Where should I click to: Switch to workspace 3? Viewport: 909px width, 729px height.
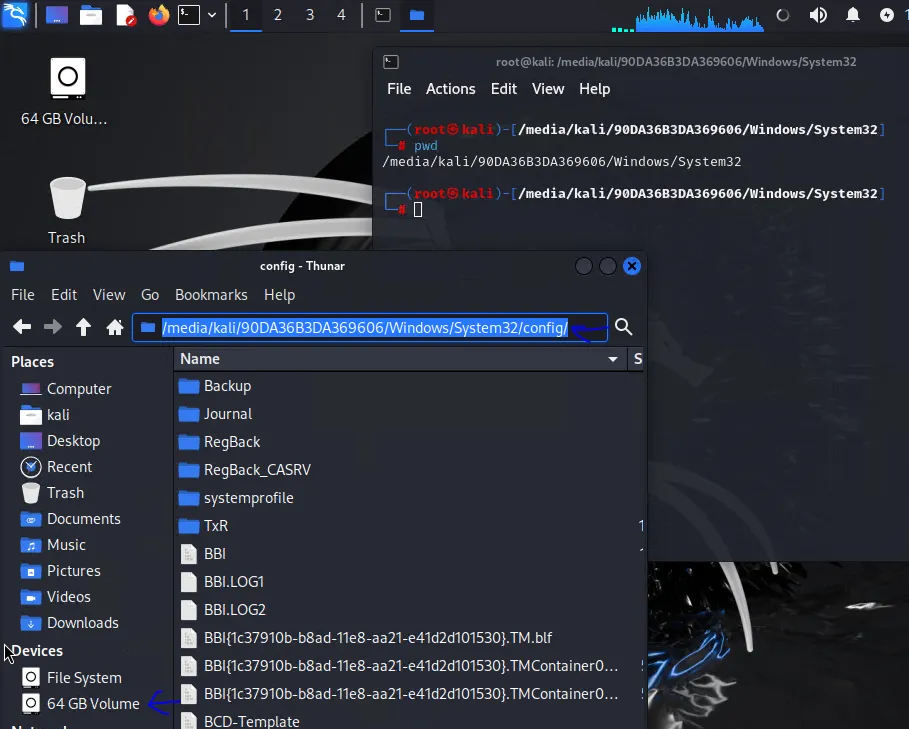pos(310,15)
